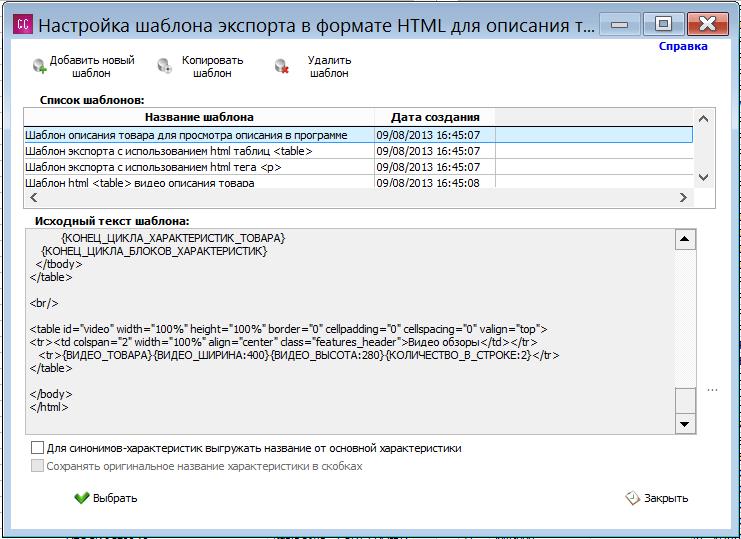The height and width of the screenshot is (539, 741).
Task: Click the Выбрать button label
Action: [115, 498]
